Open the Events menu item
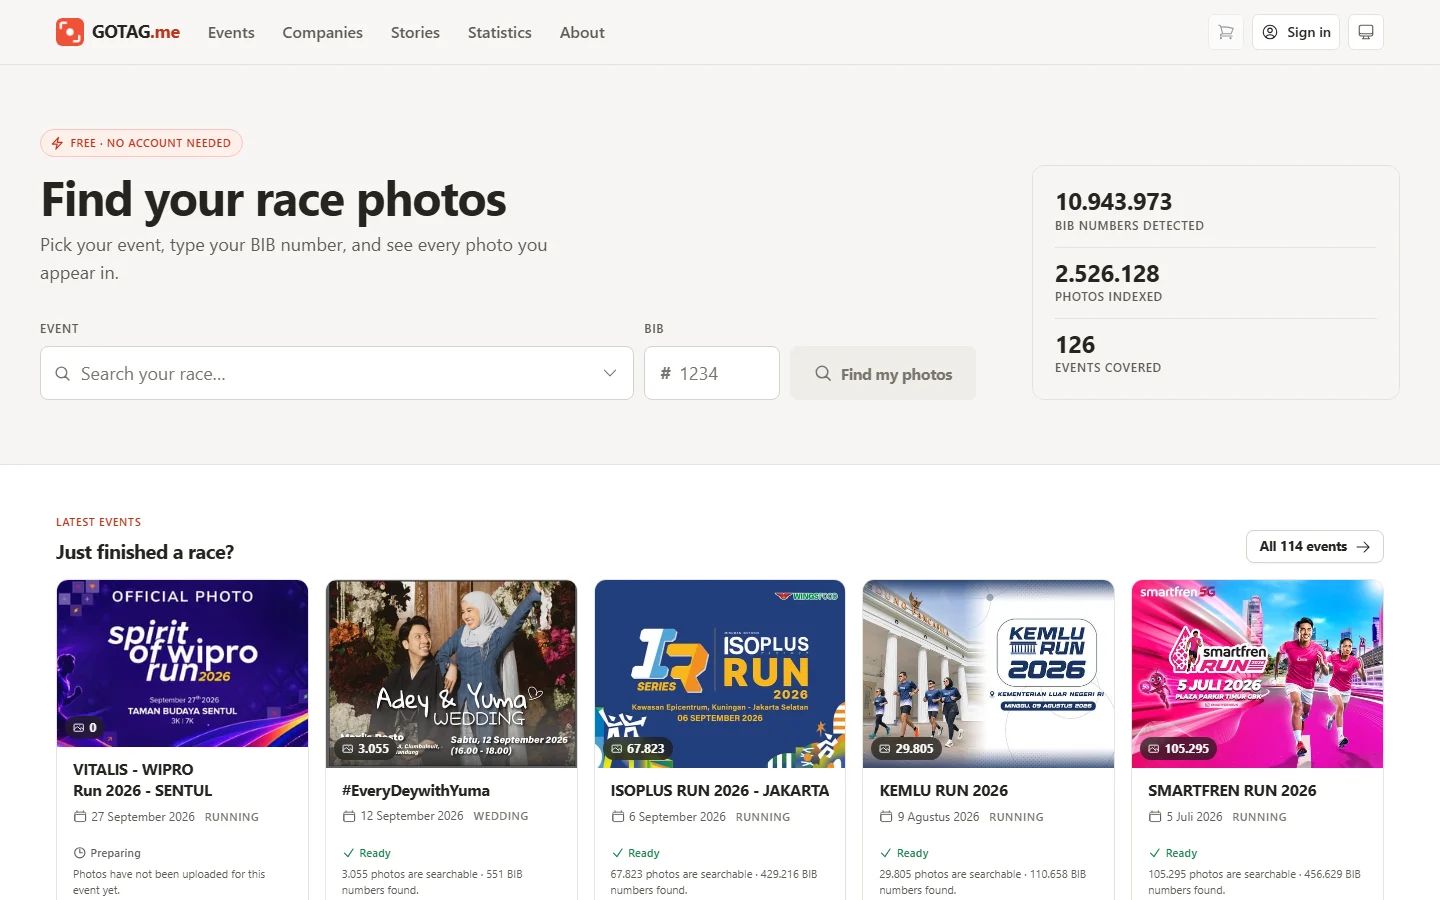The height and width of the screenshot is (900, 1440). click(231, 32)
